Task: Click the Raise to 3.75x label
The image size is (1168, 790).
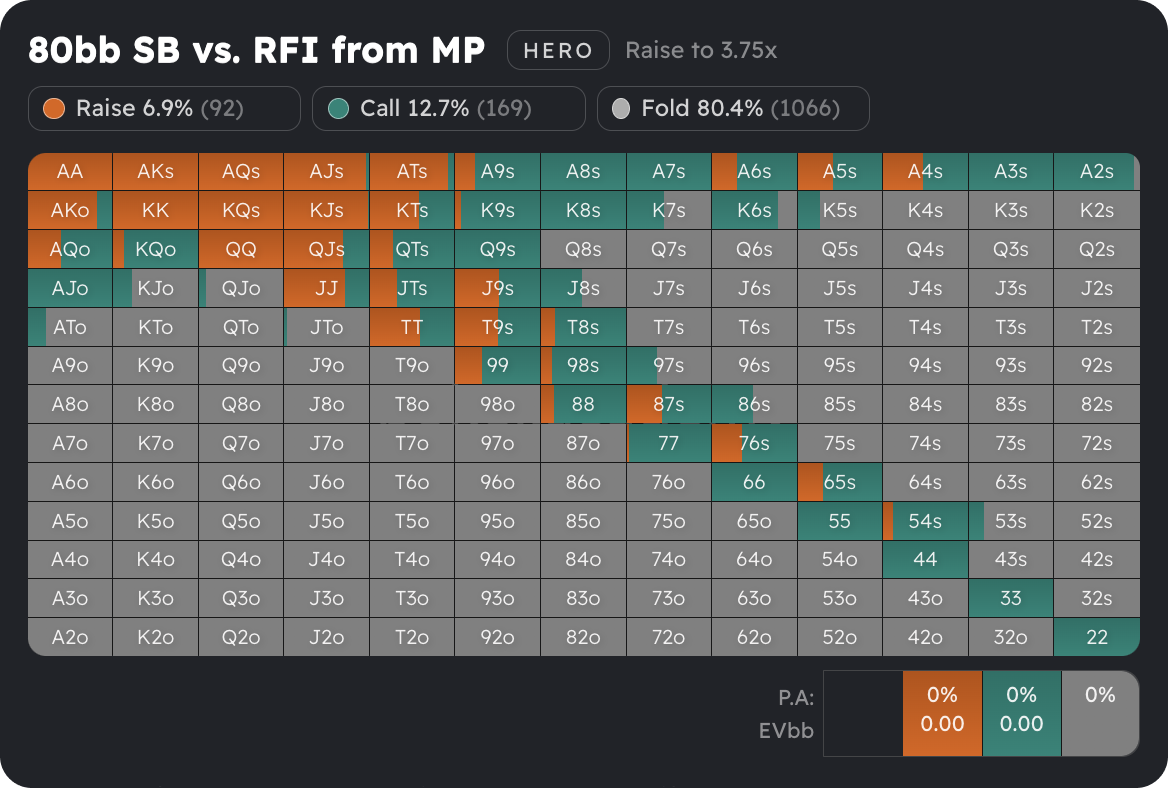Action: click(x=700, y=50)
